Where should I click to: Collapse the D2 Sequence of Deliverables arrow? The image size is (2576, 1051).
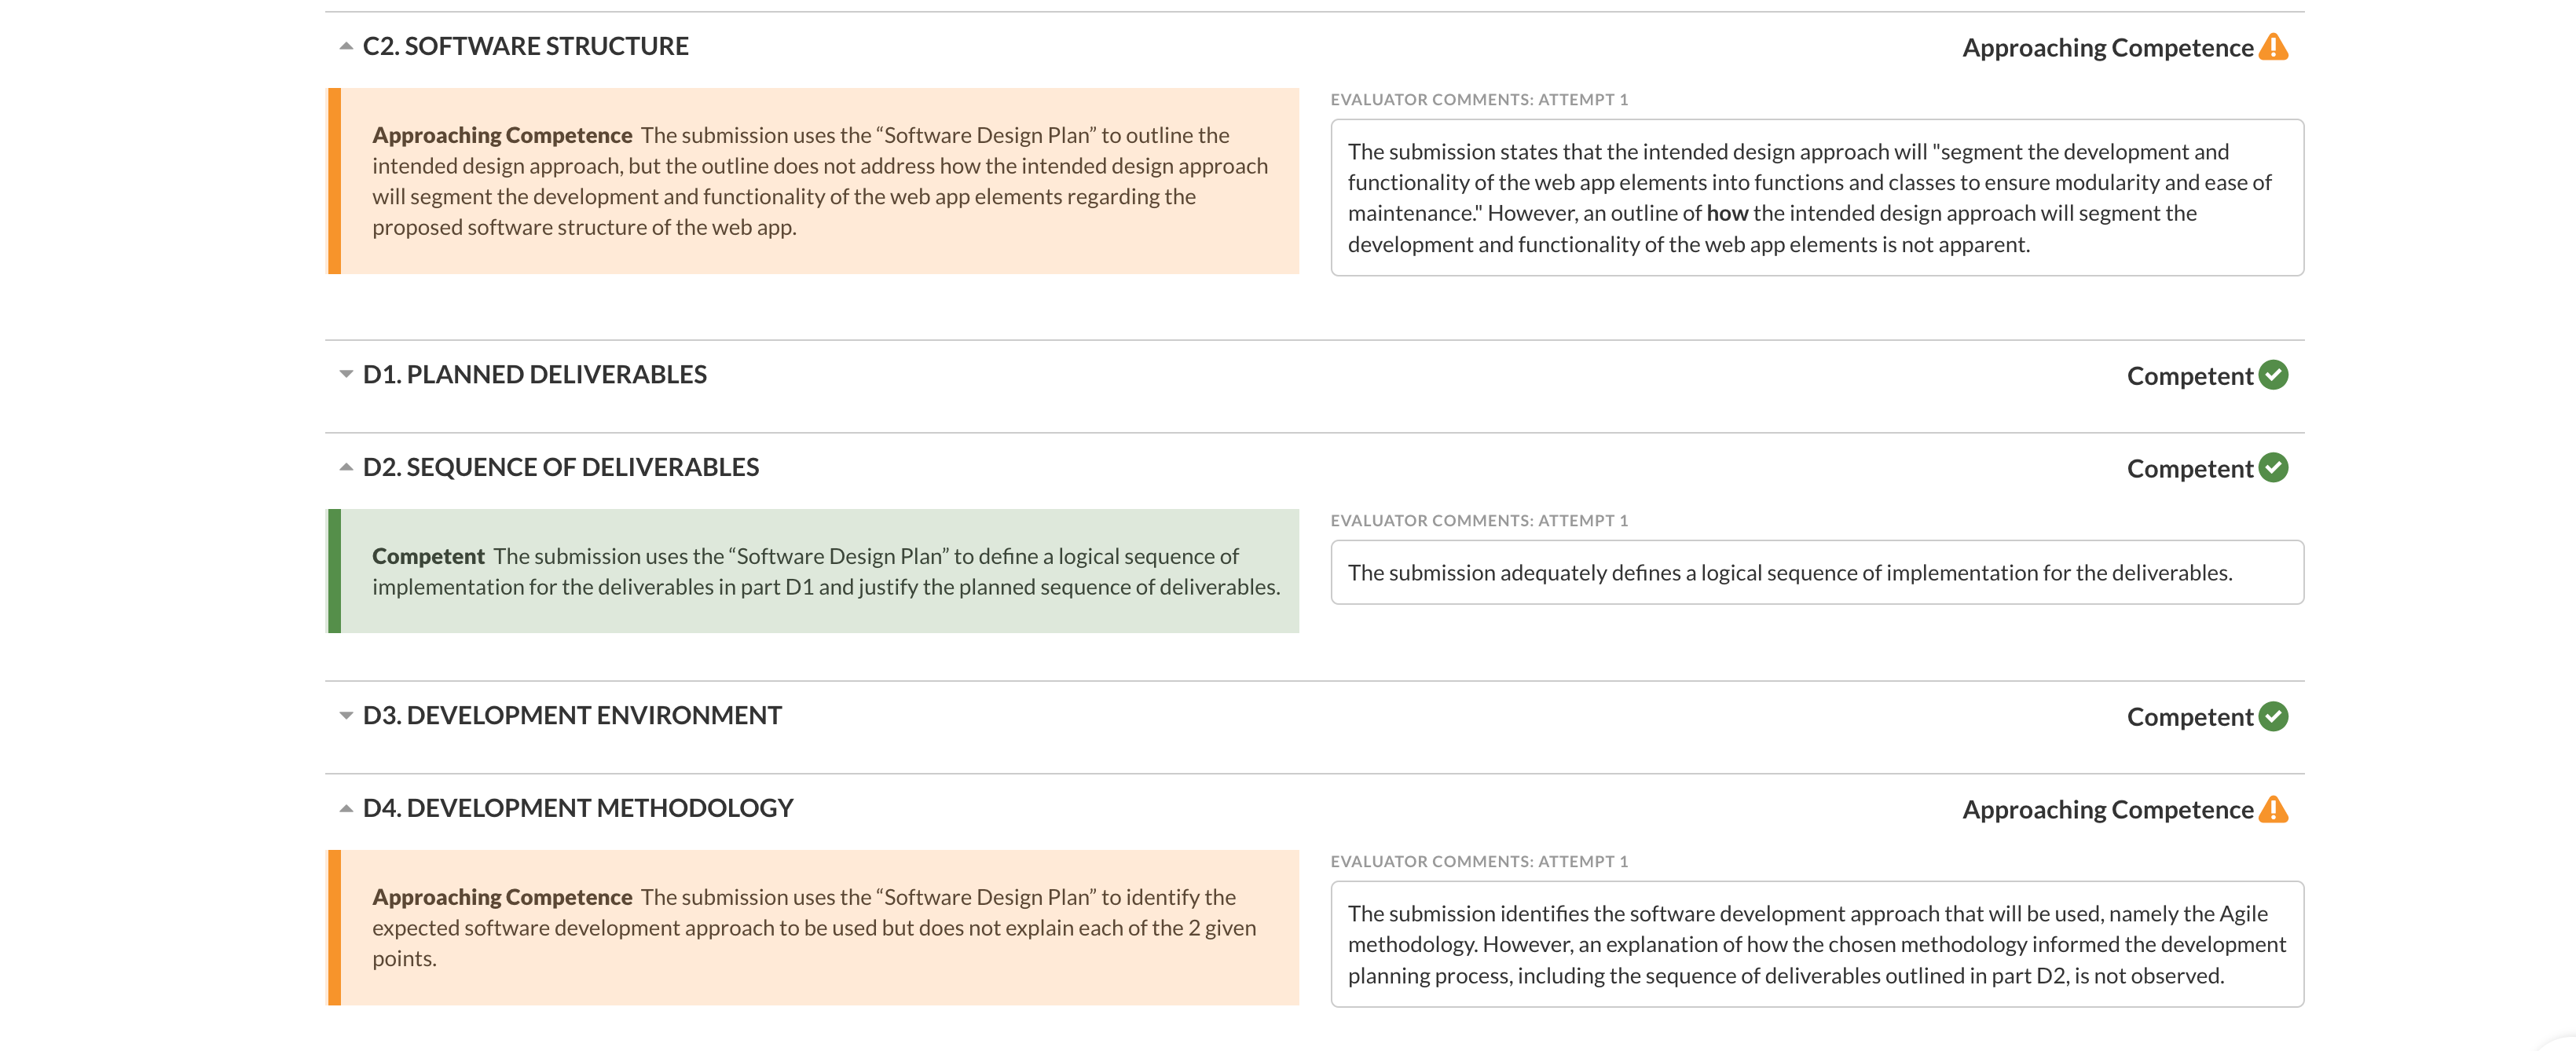click(346, 467)
